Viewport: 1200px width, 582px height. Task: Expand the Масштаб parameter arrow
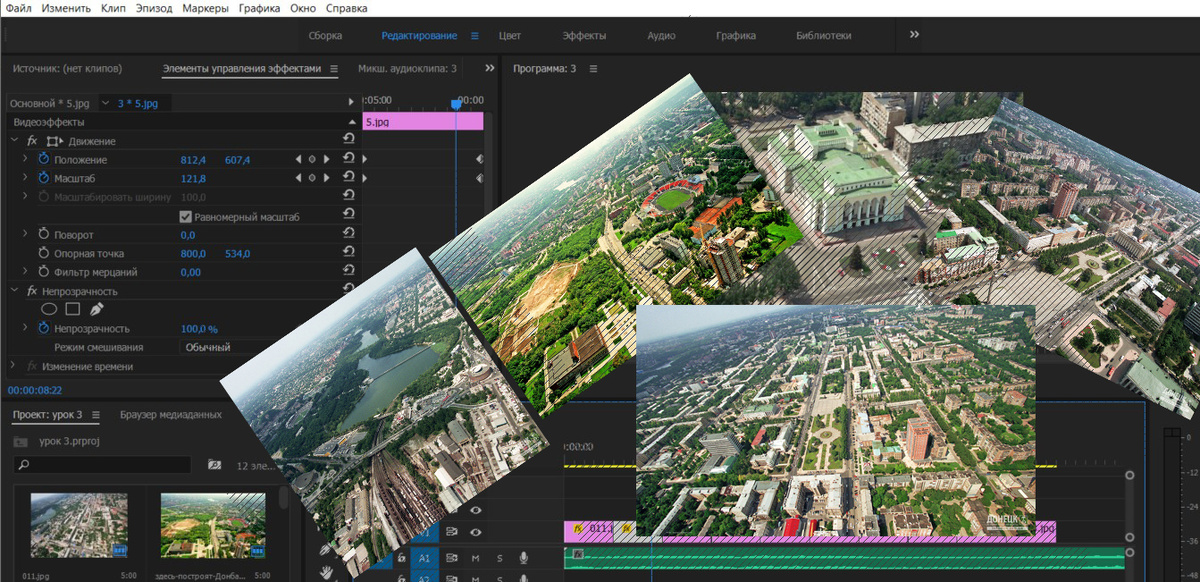click(x=25, y=178)
